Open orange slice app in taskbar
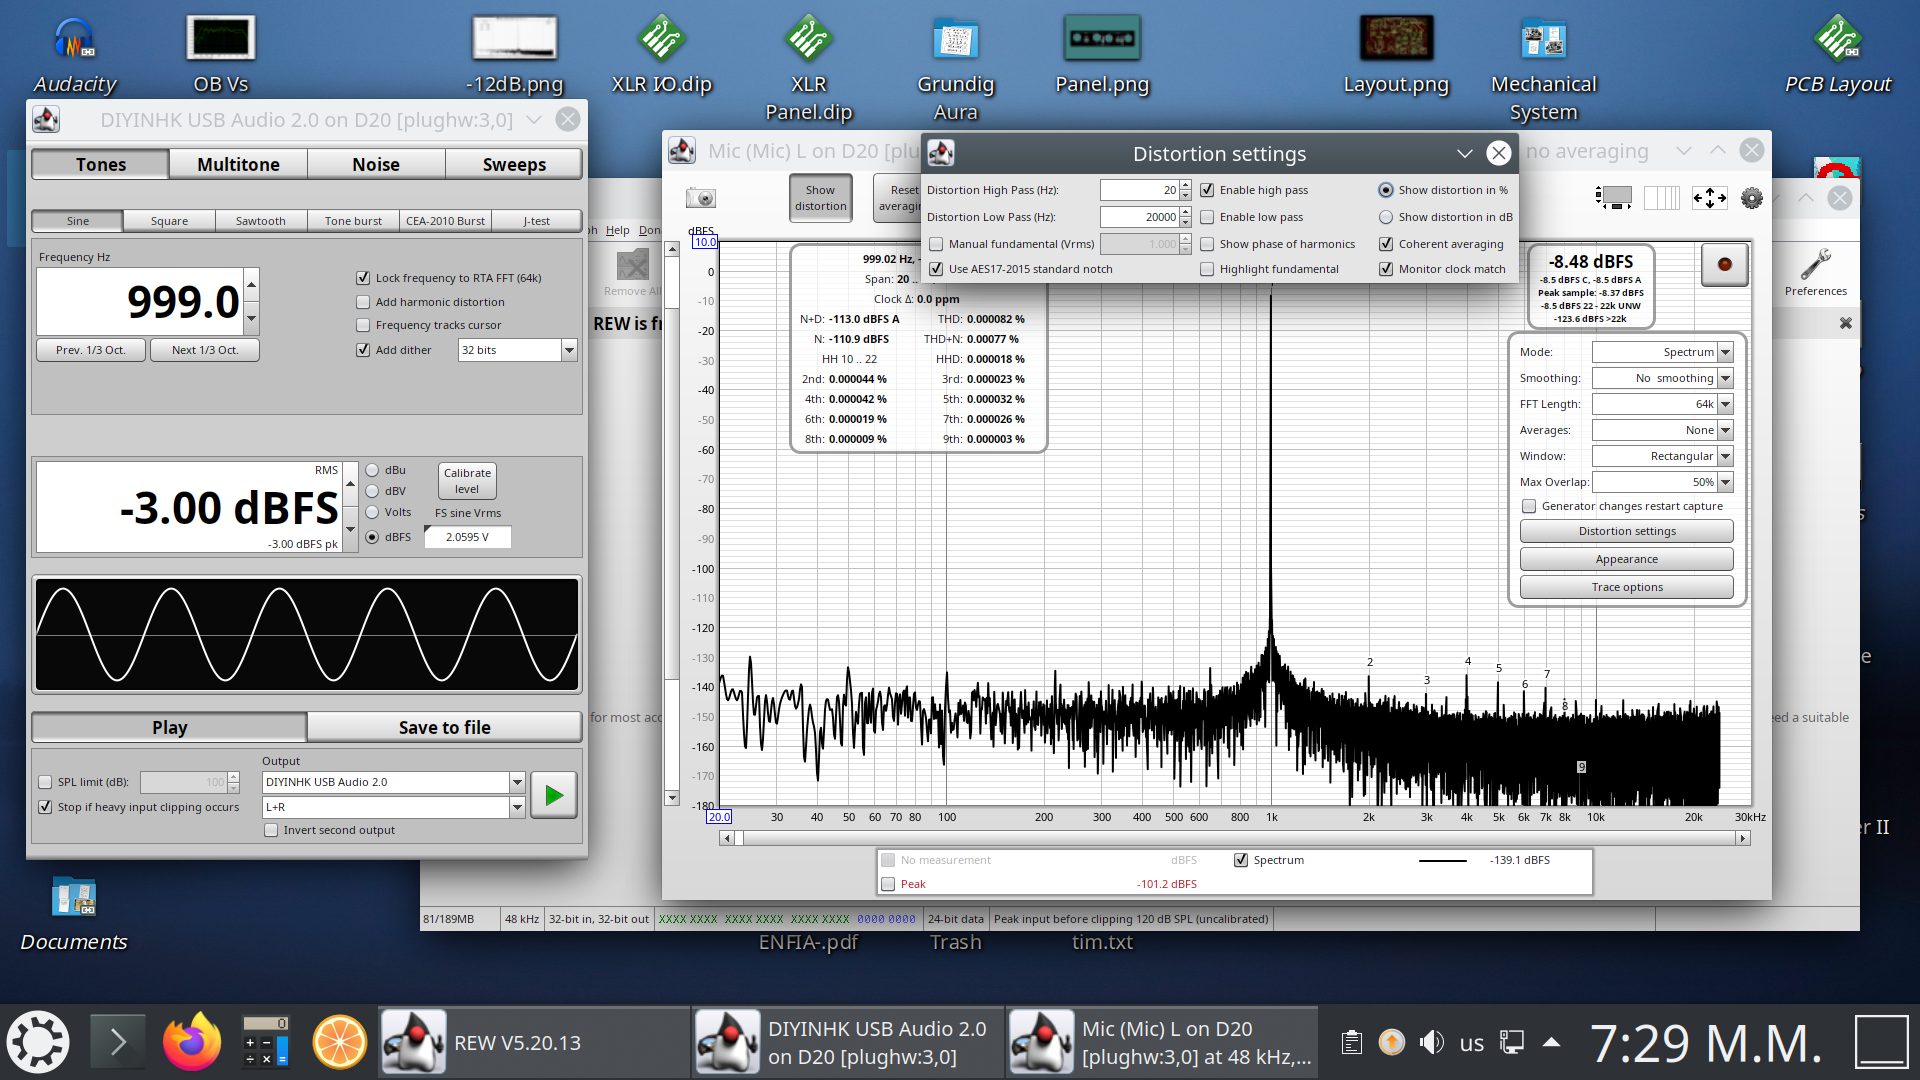The height and width of the screenshot is (1080, 1920). pos(340,1042)
